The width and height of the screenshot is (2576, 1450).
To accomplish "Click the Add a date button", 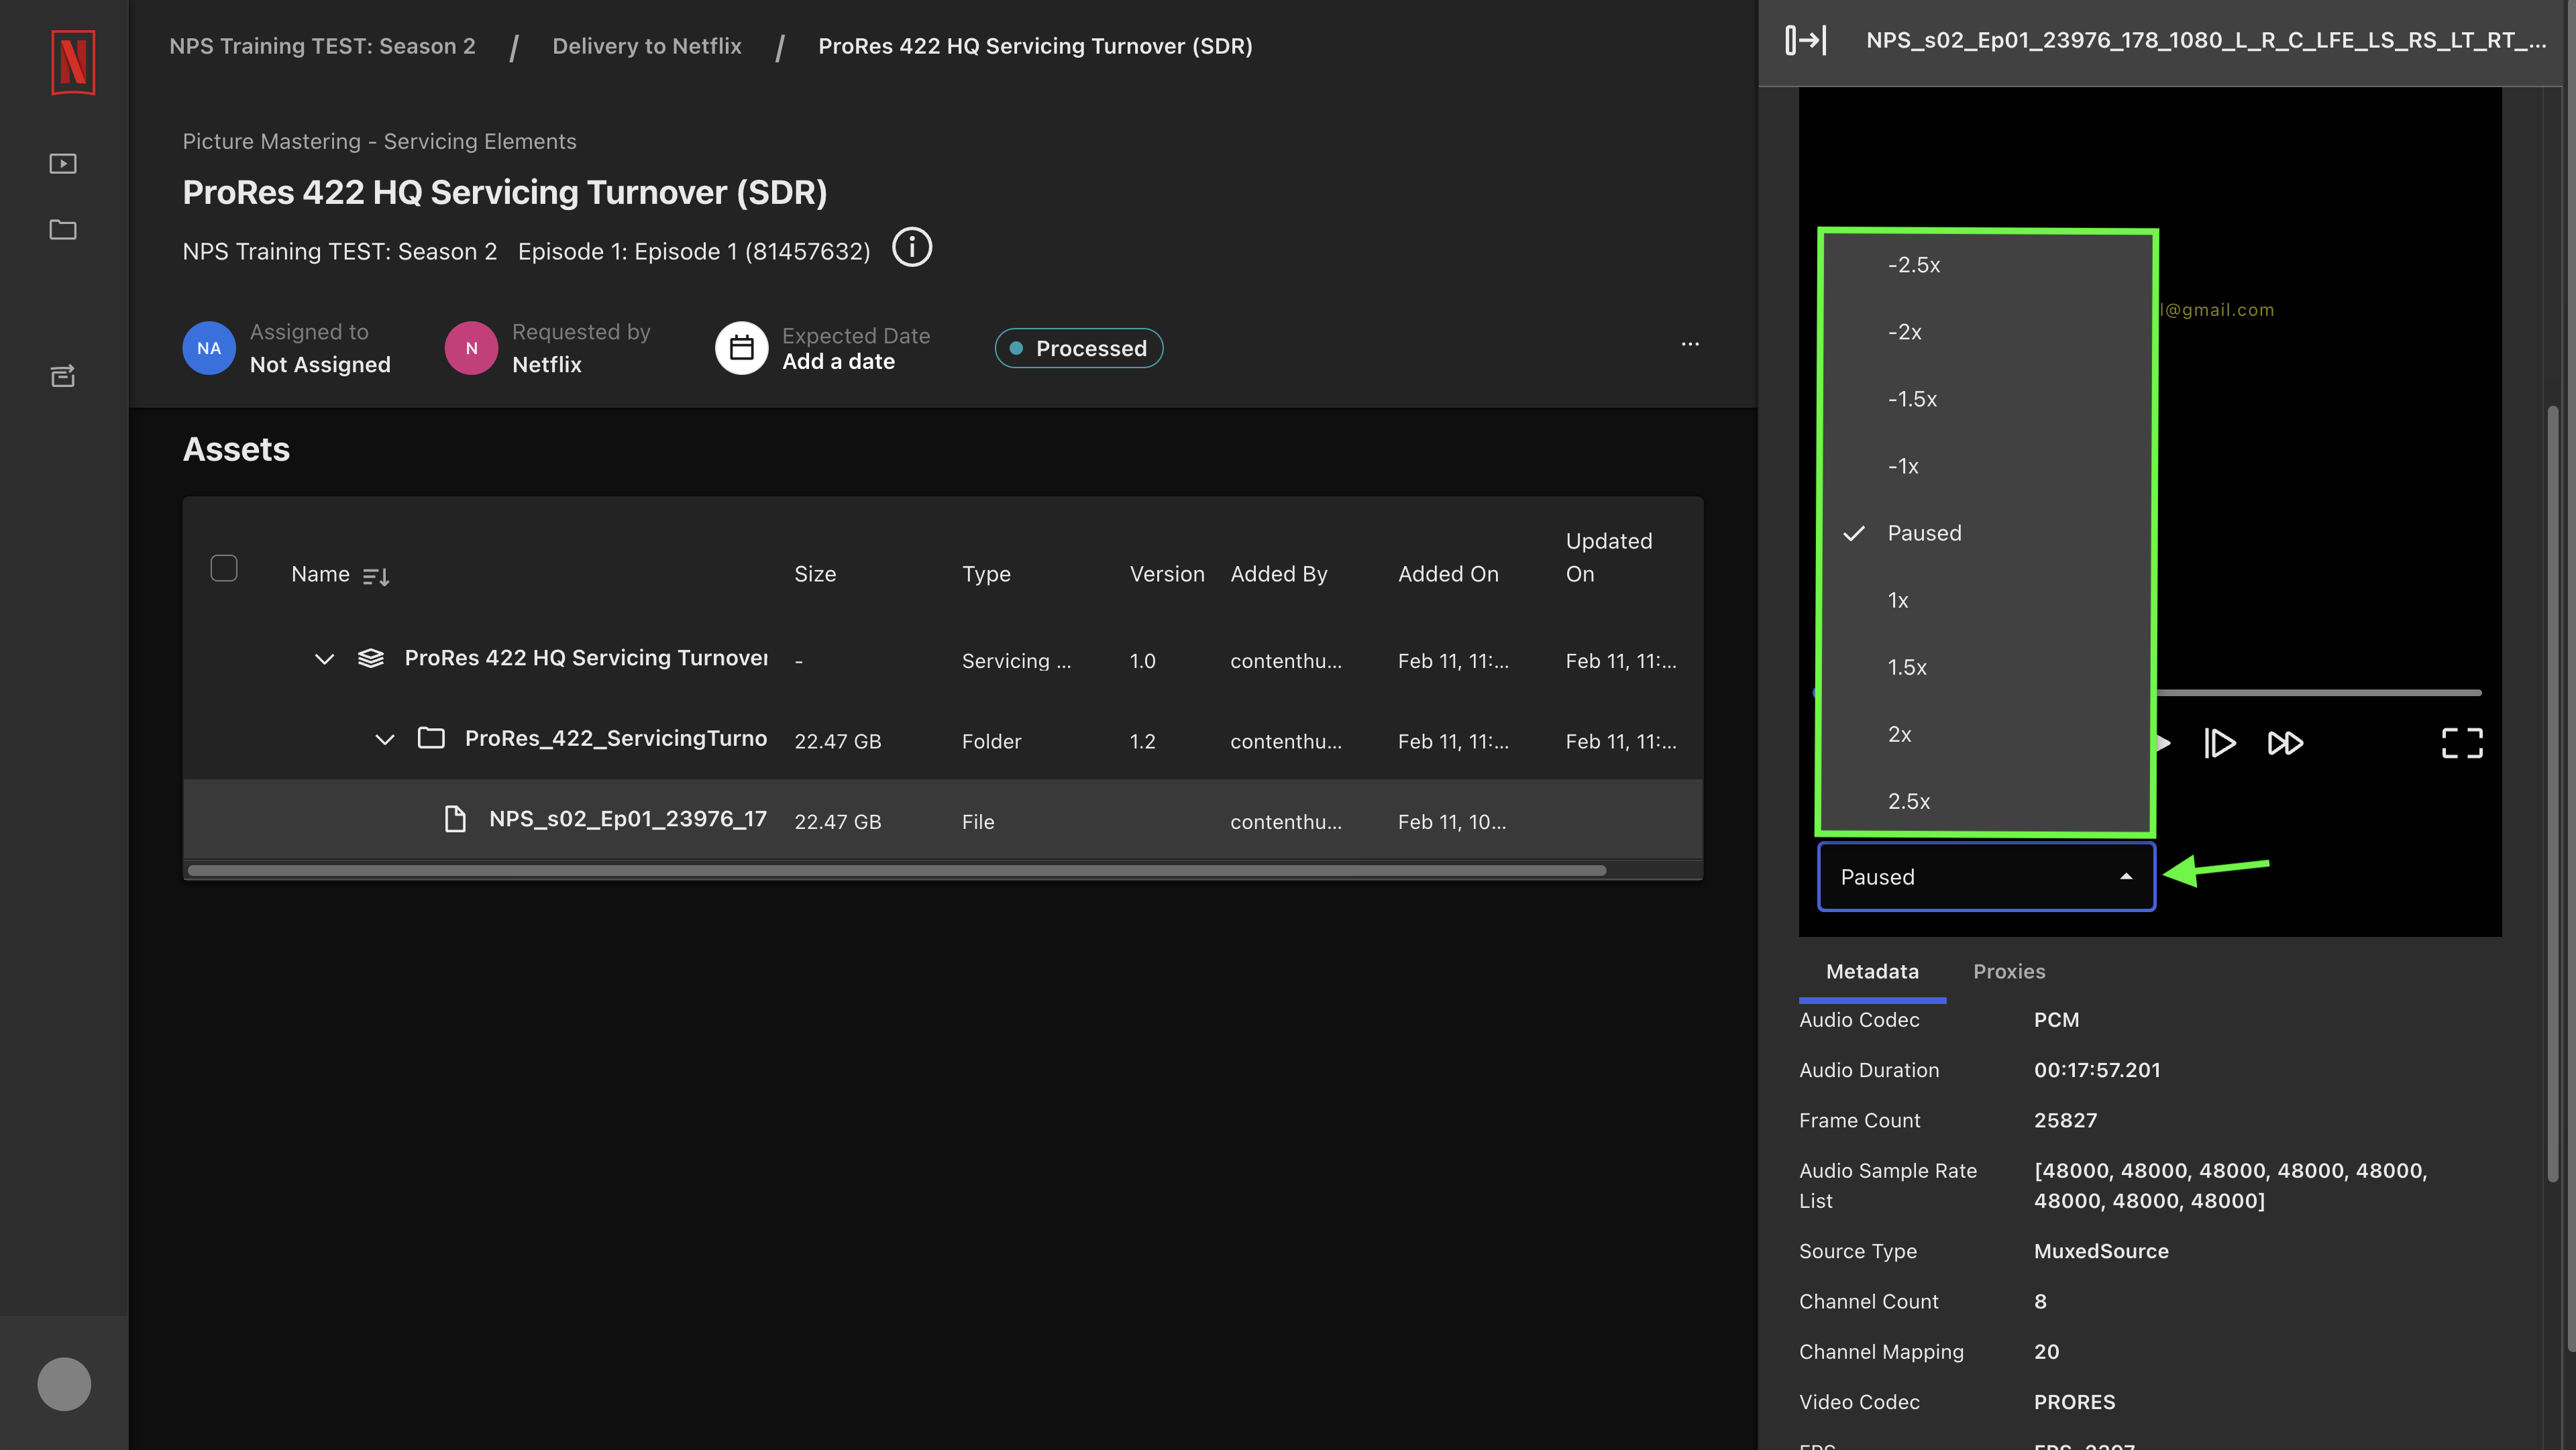I will tap(838, 362).
